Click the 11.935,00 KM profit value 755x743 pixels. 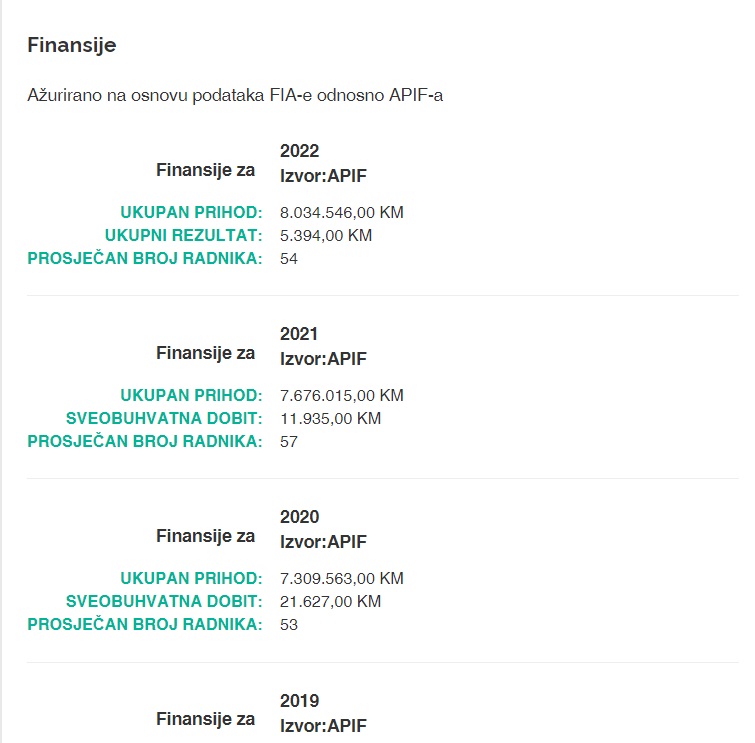pyautogui.click(x=331, y=418)
